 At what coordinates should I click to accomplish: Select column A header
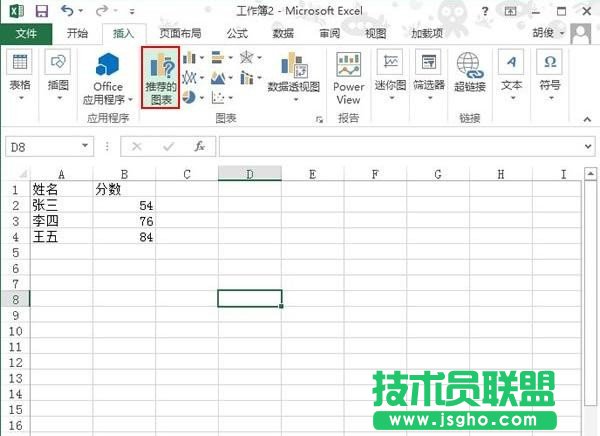click(x=62, y=174)
